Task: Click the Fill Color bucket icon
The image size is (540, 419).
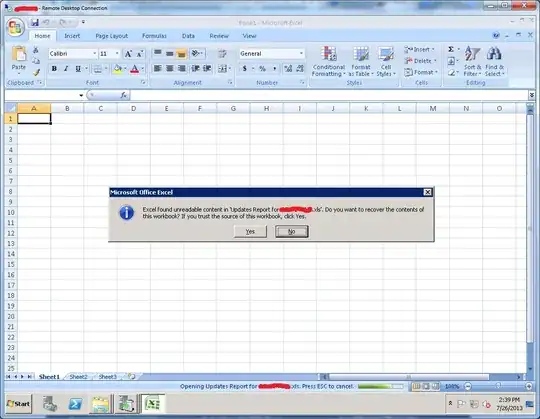Action: pos(117,69)
